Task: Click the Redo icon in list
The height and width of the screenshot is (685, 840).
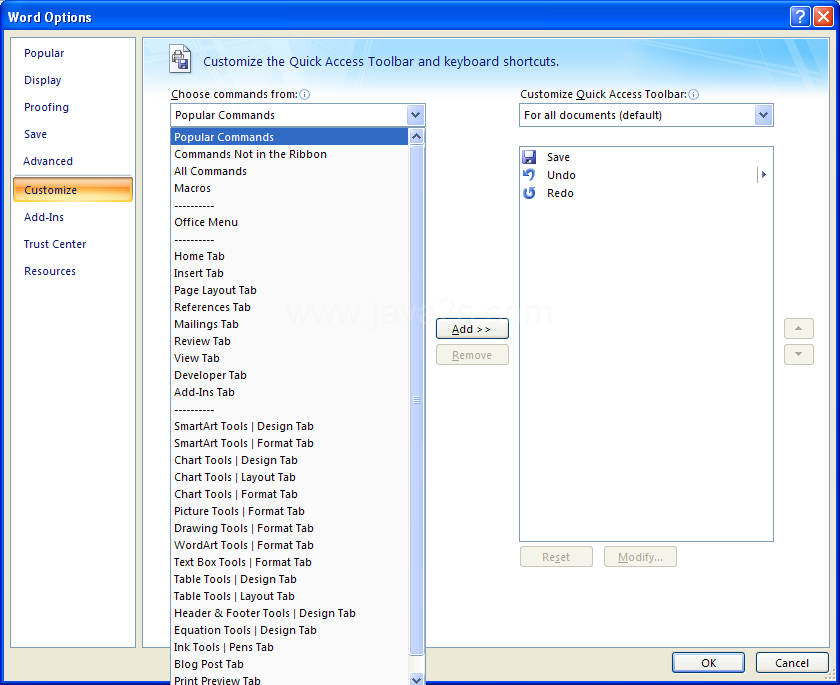Action: [529, 193]
